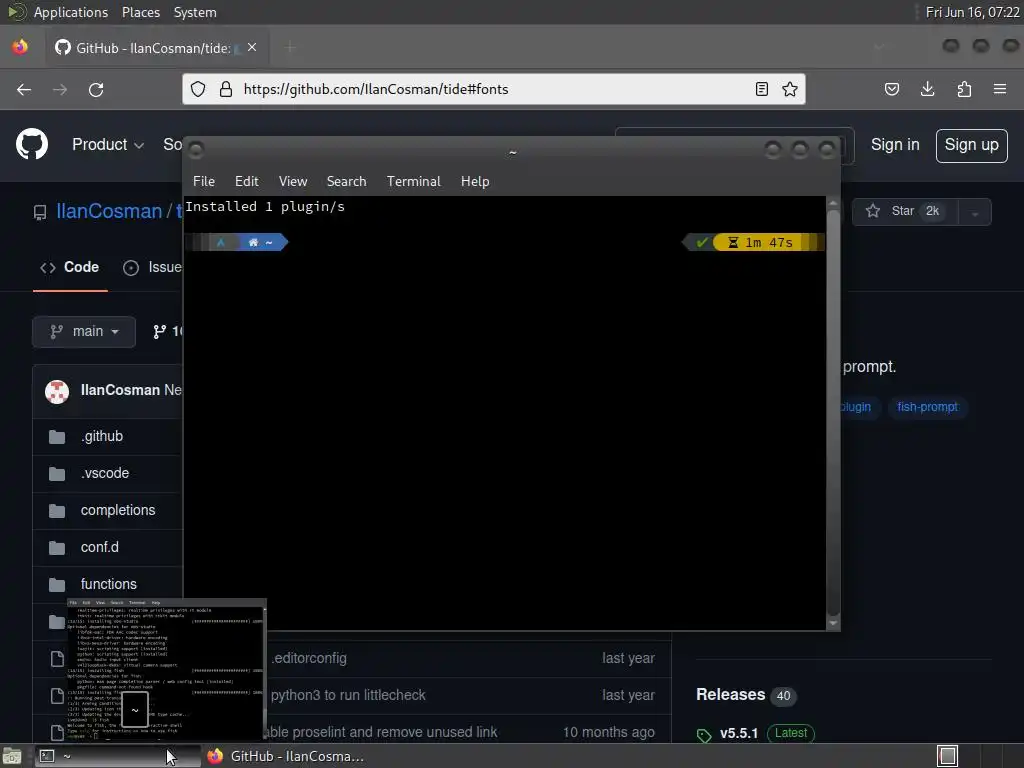The height and width of the screenshot is (768, 1024).
Task: Open the Places menu in the top panel
Action: [140, 12]
